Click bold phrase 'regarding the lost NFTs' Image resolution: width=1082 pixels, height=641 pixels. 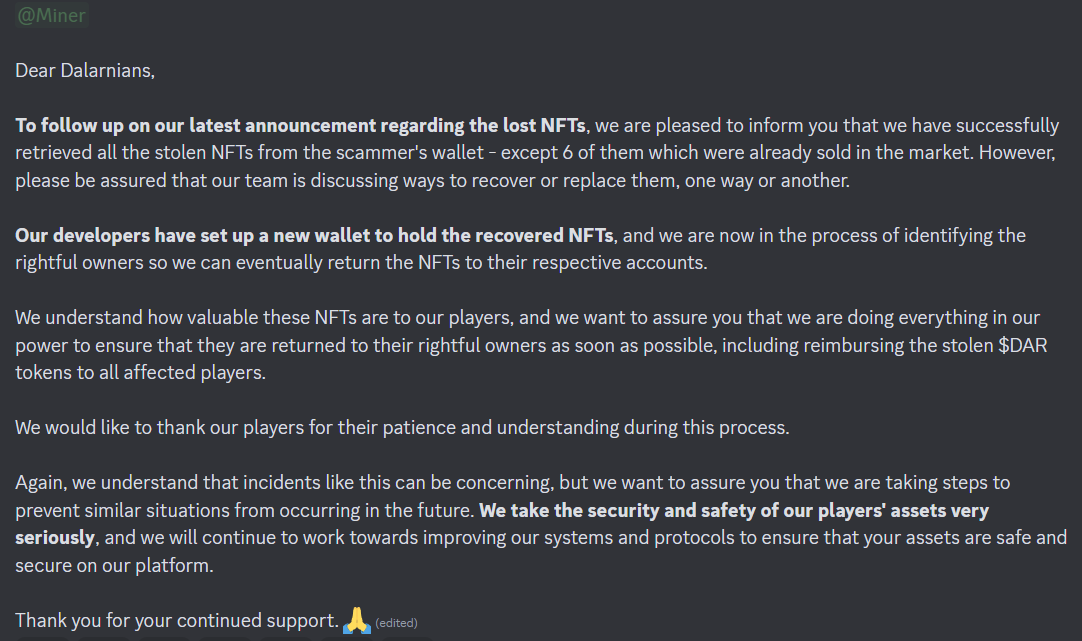point(483,126)
